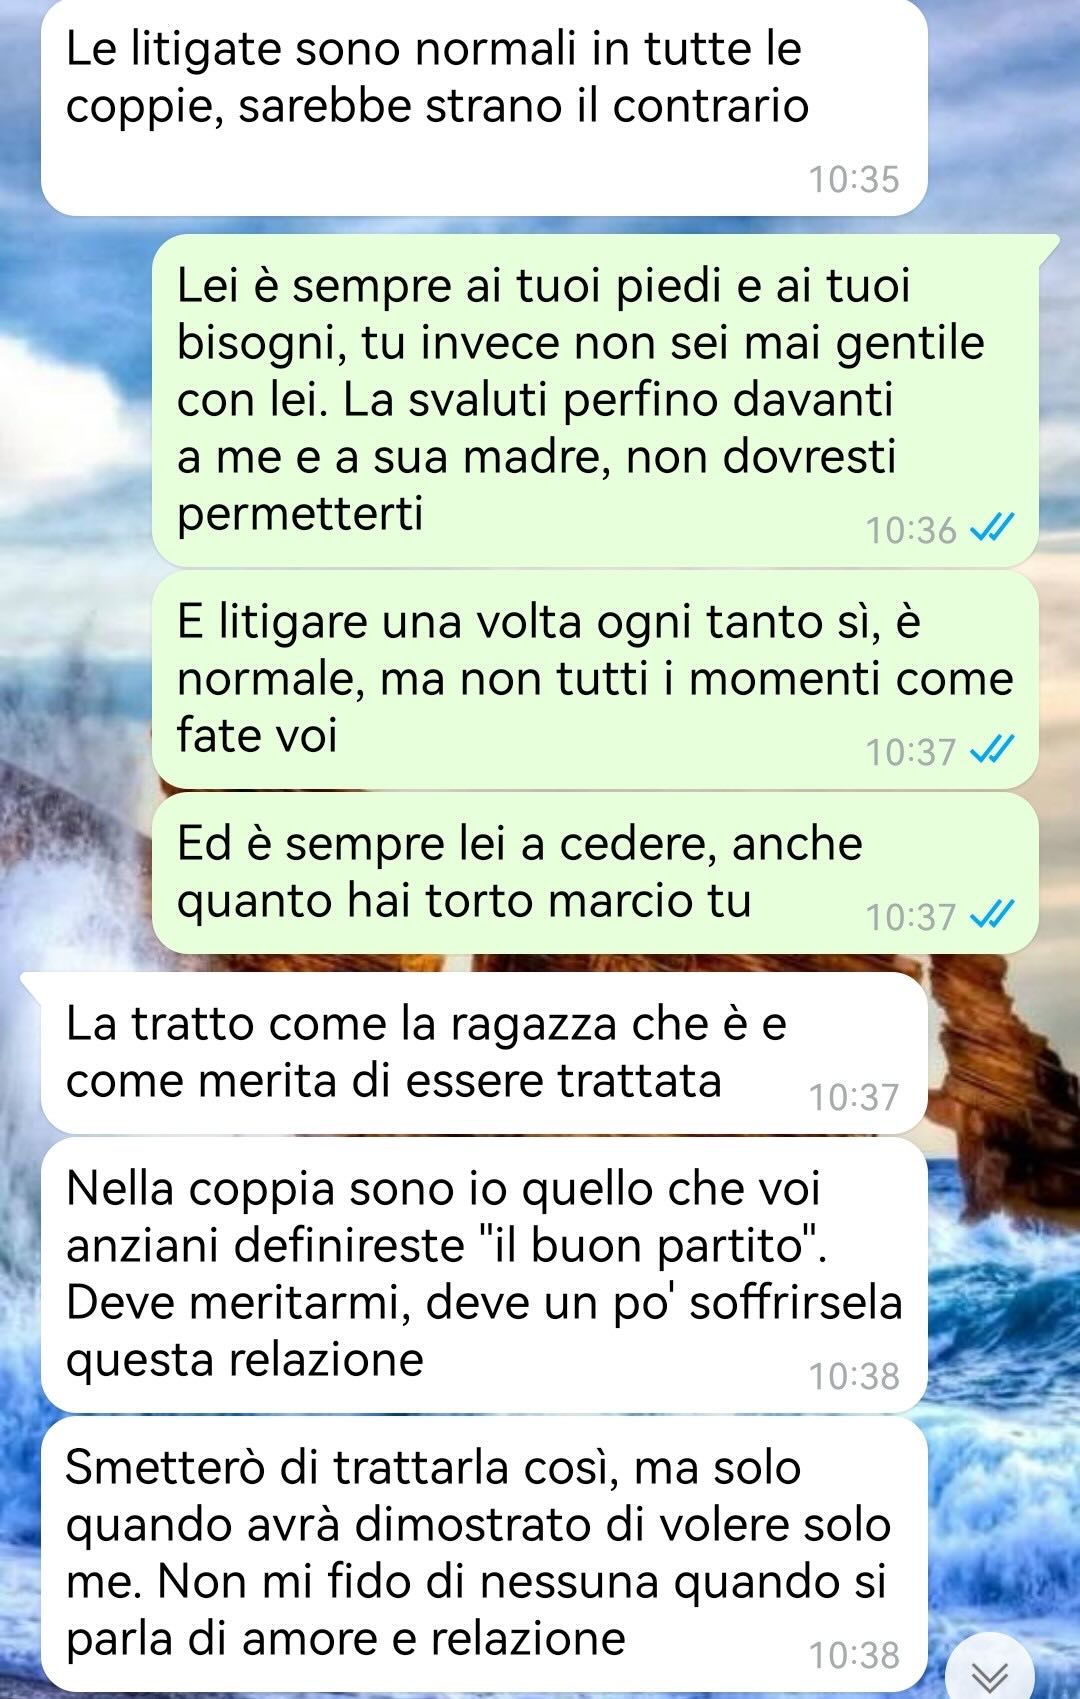Tap the message 'E litigare una volta ogni tanto'
Image resolution: width=1080 pixels, height=1699 pixels.
click(x=595, y=679)
